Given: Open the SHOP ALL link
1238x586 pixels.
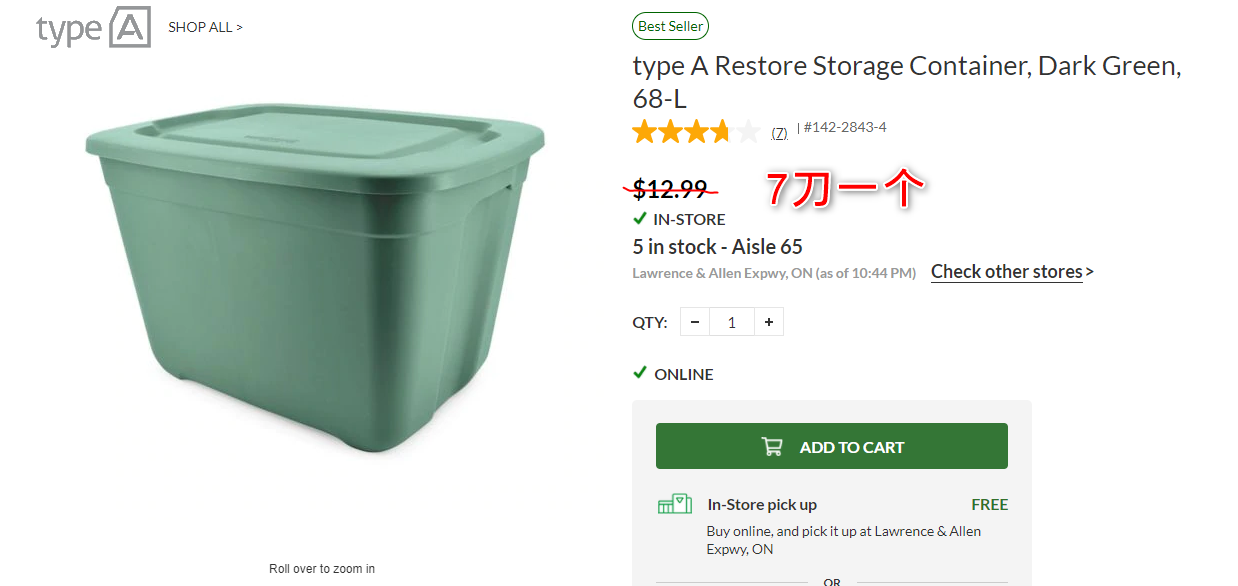Looking at the screenshot, I should pos(205,27).
